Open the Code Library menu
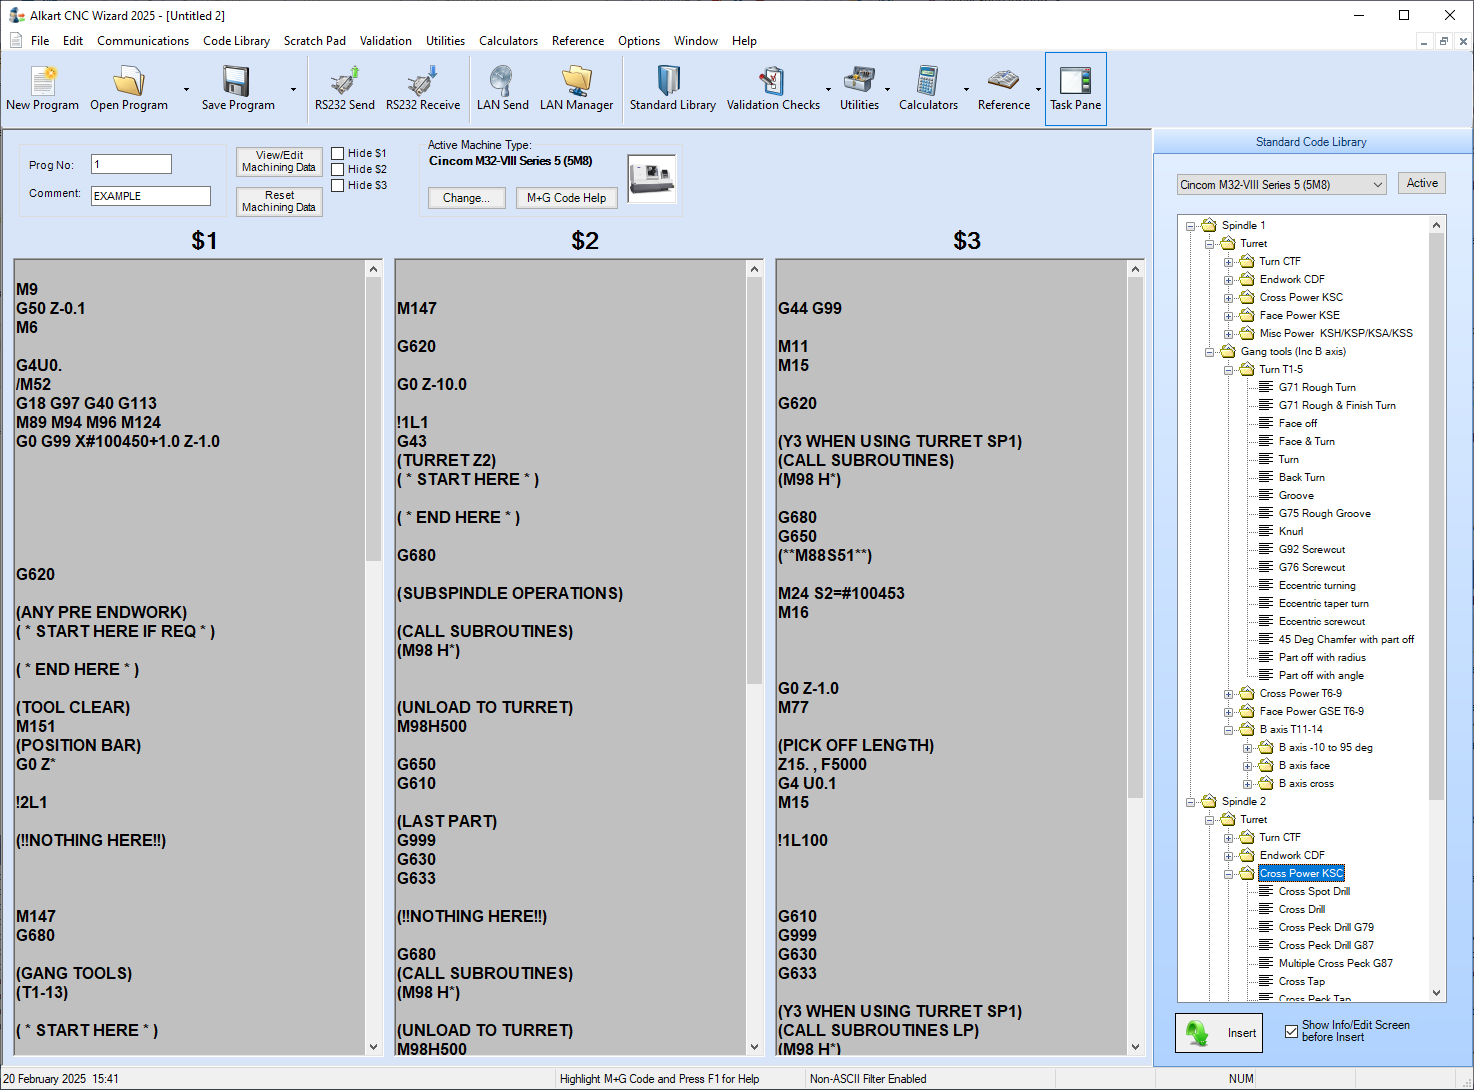1474x1090 pixels. click(236, 41)
